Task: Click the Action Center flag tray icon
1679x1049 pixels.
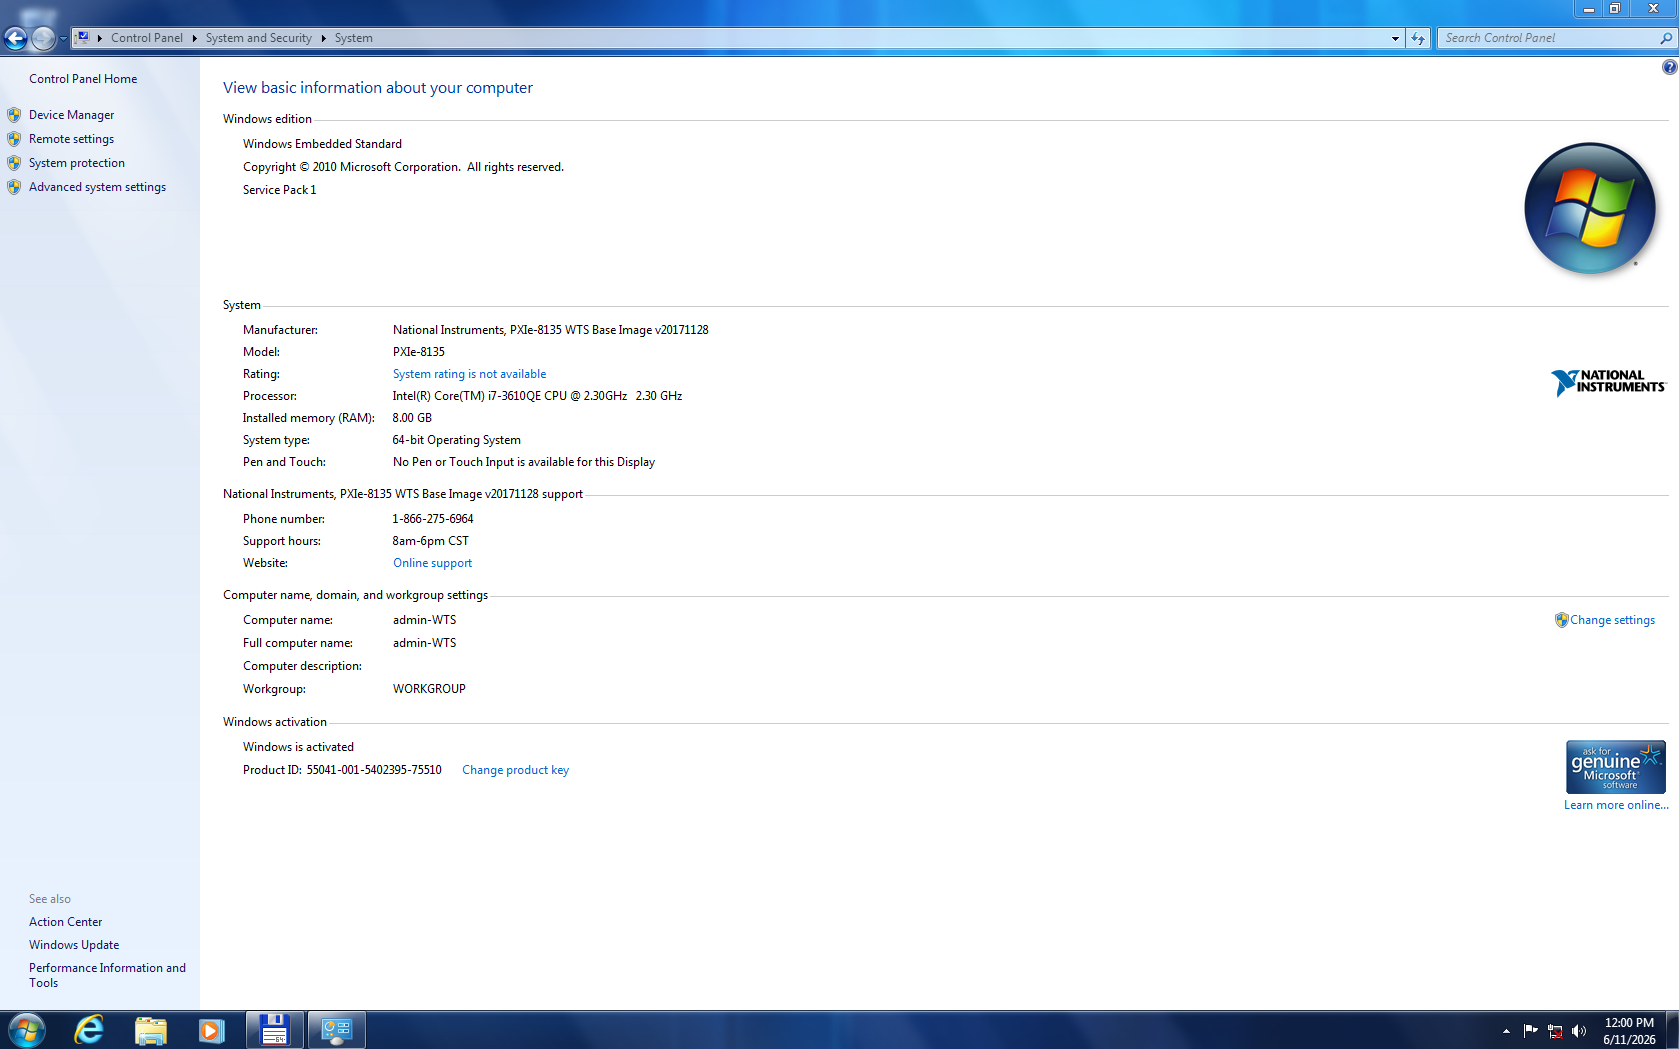Action: click(1530, 1030)
